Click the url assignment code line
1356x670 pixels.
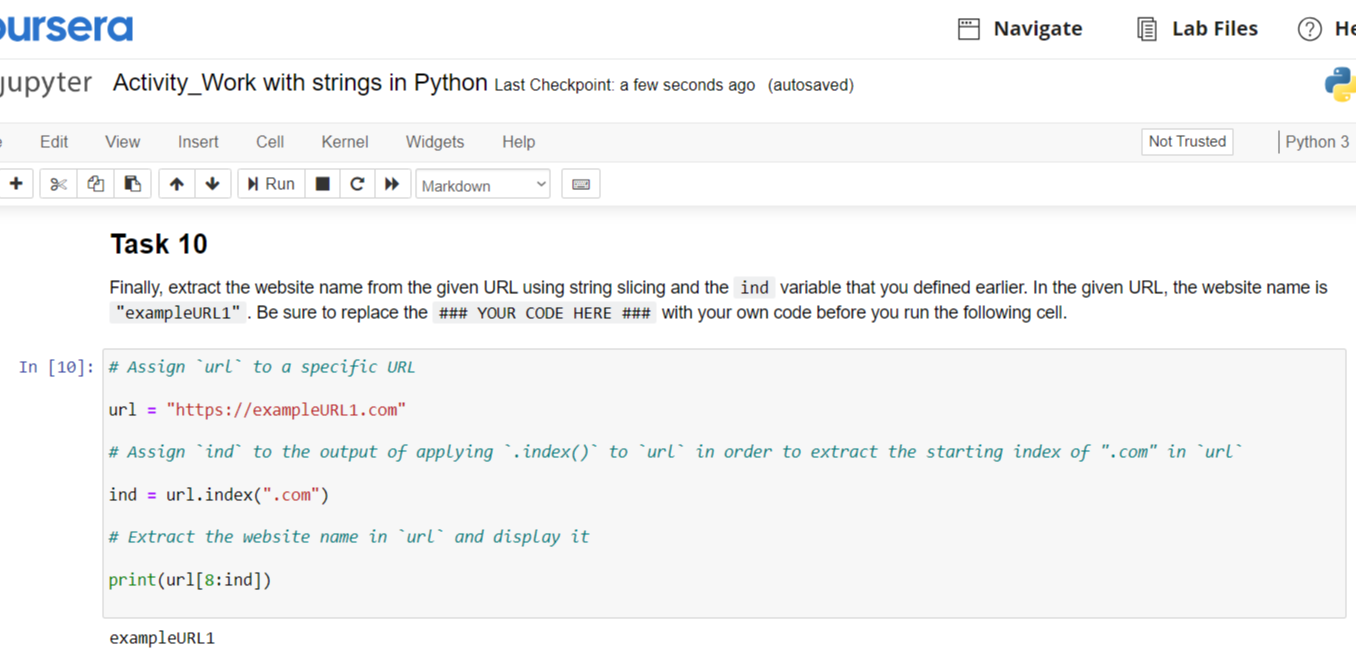(x=257, y=410)
